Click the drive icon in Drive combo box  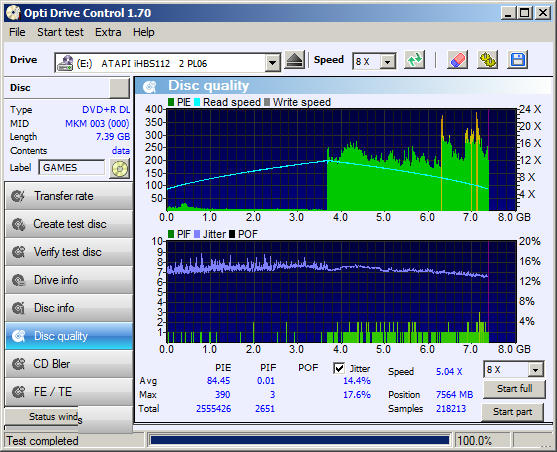[x=65, y=63]
